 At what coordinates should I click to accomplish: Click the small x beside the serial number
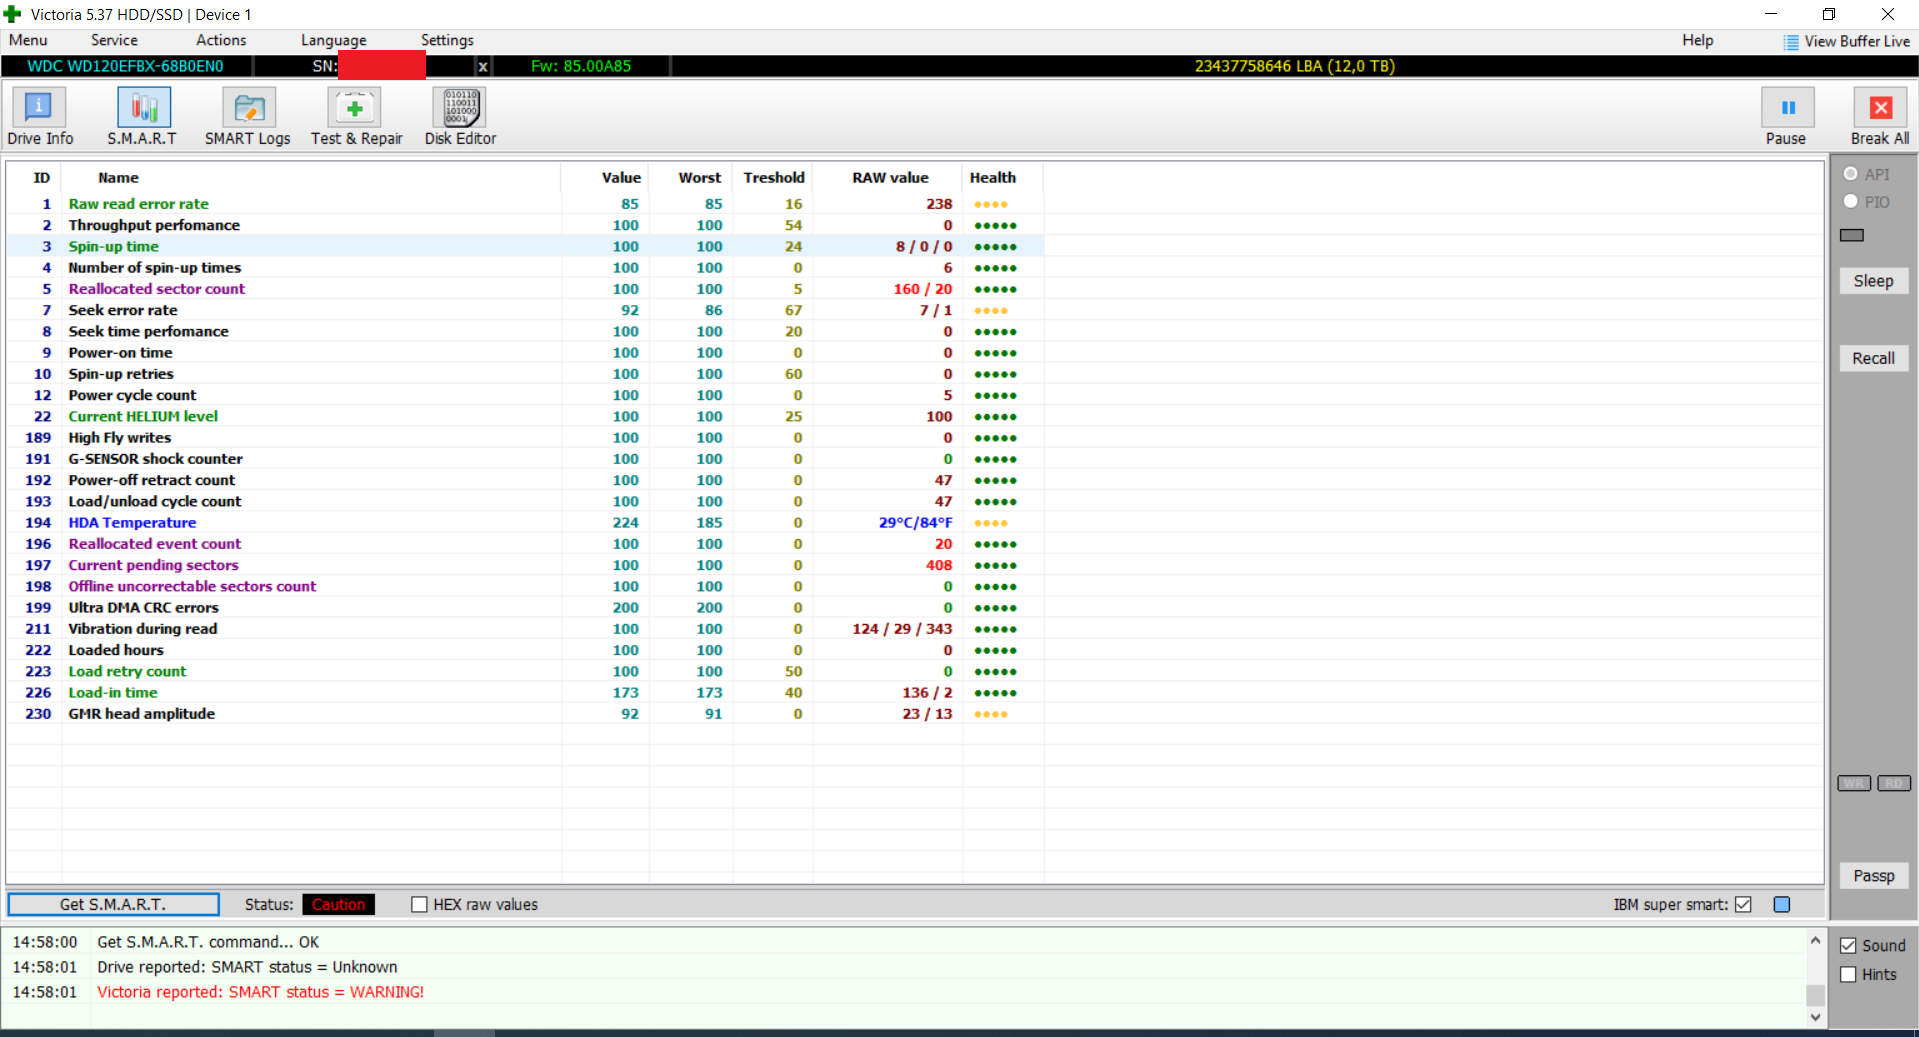tap(483, 67)
